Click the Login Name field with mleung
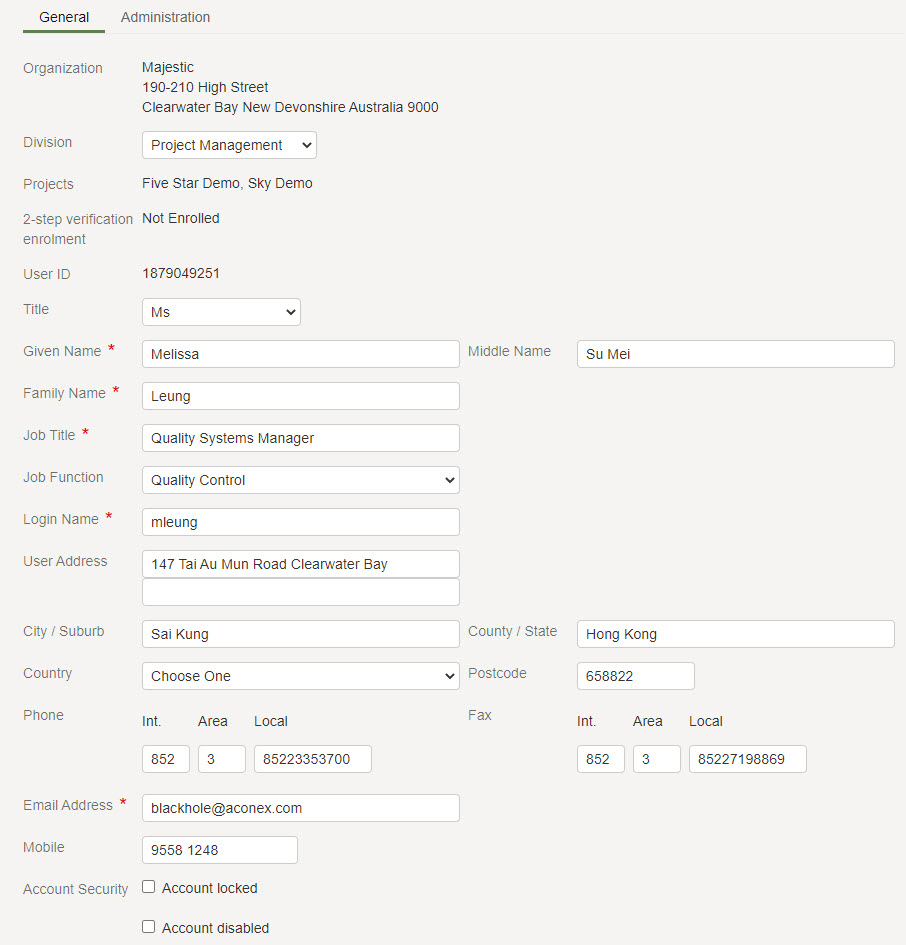Screen dimensions: 906x945 tap(301, 522)
